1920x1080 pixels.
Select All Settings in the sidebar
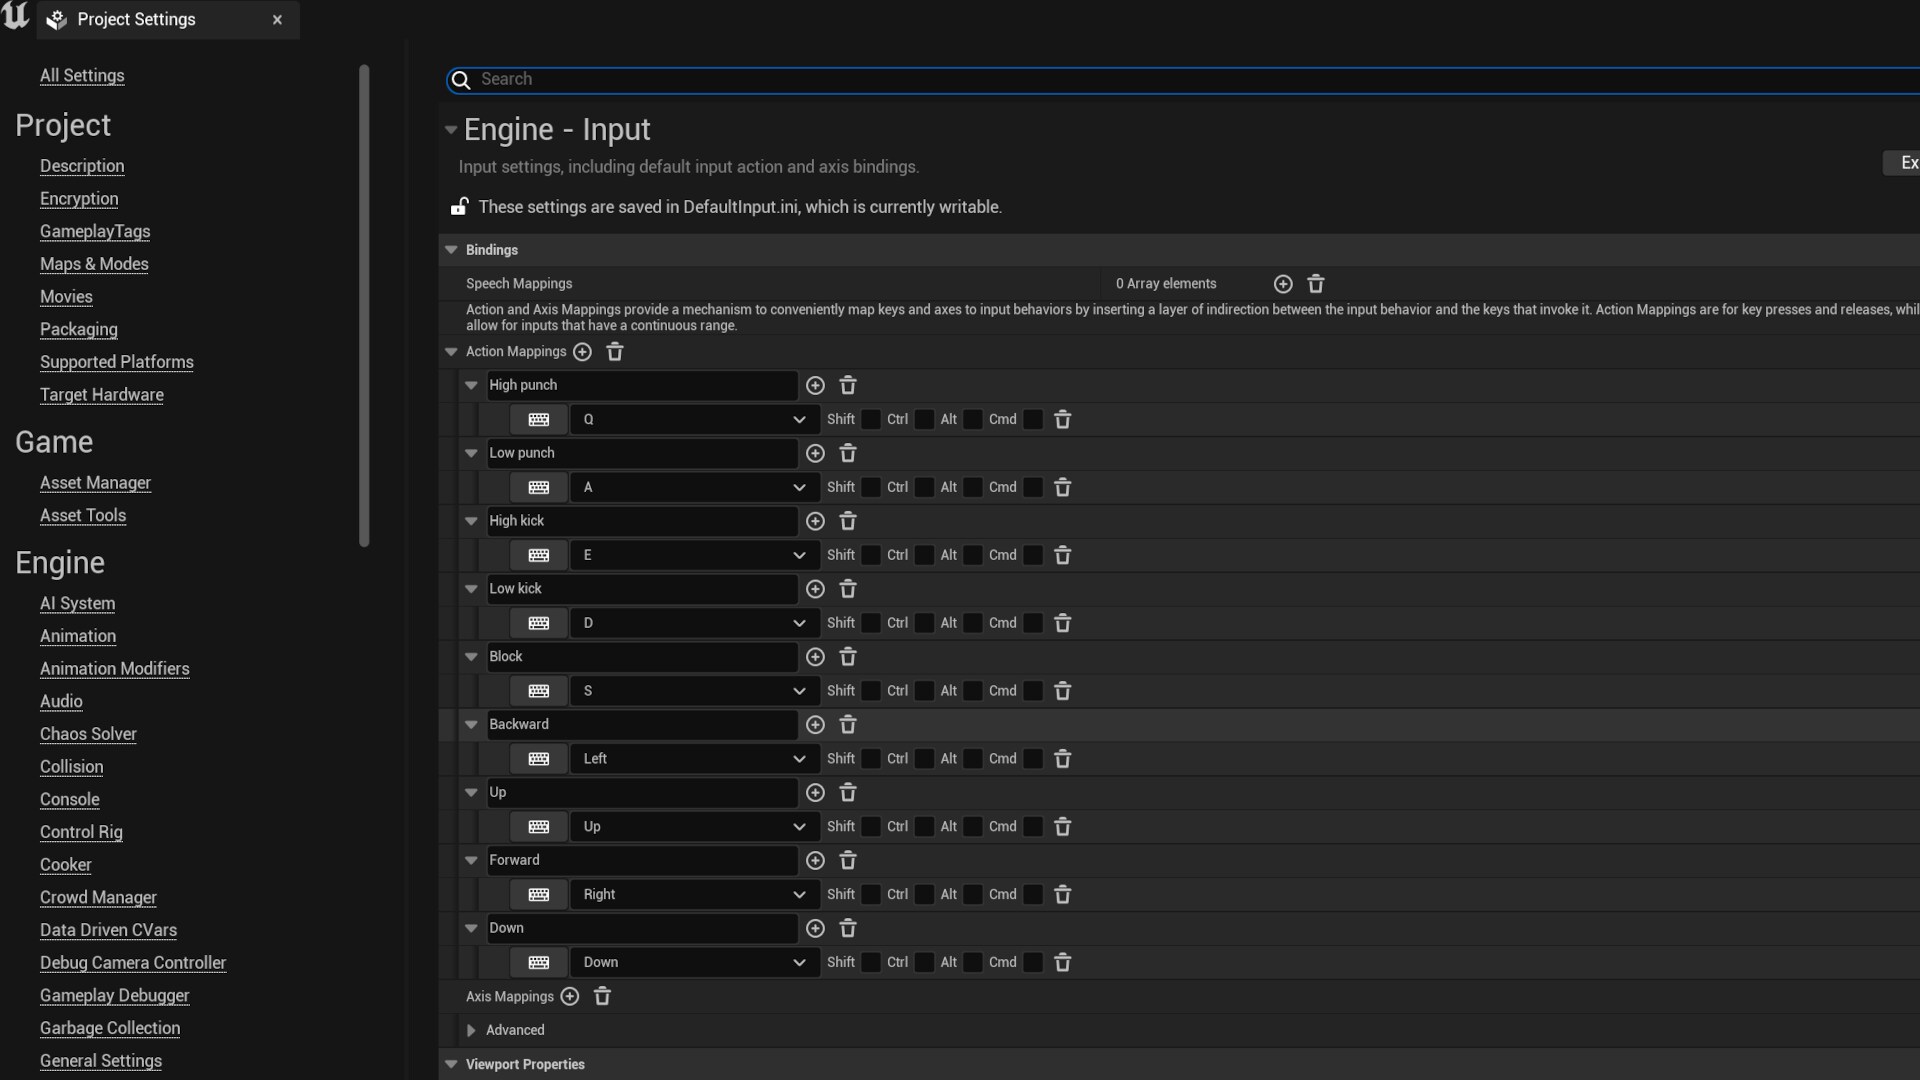click(81, 75)
